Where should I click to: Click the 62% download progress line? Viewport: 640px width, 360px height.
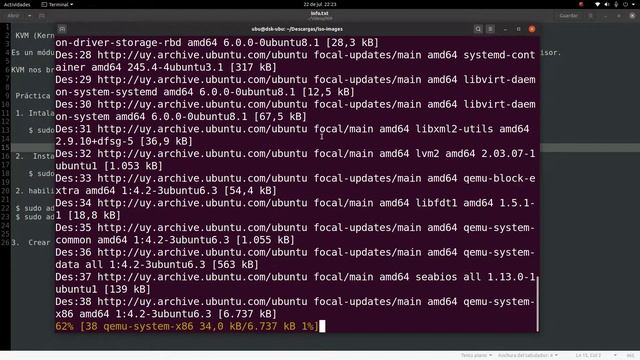click(187, 326)
